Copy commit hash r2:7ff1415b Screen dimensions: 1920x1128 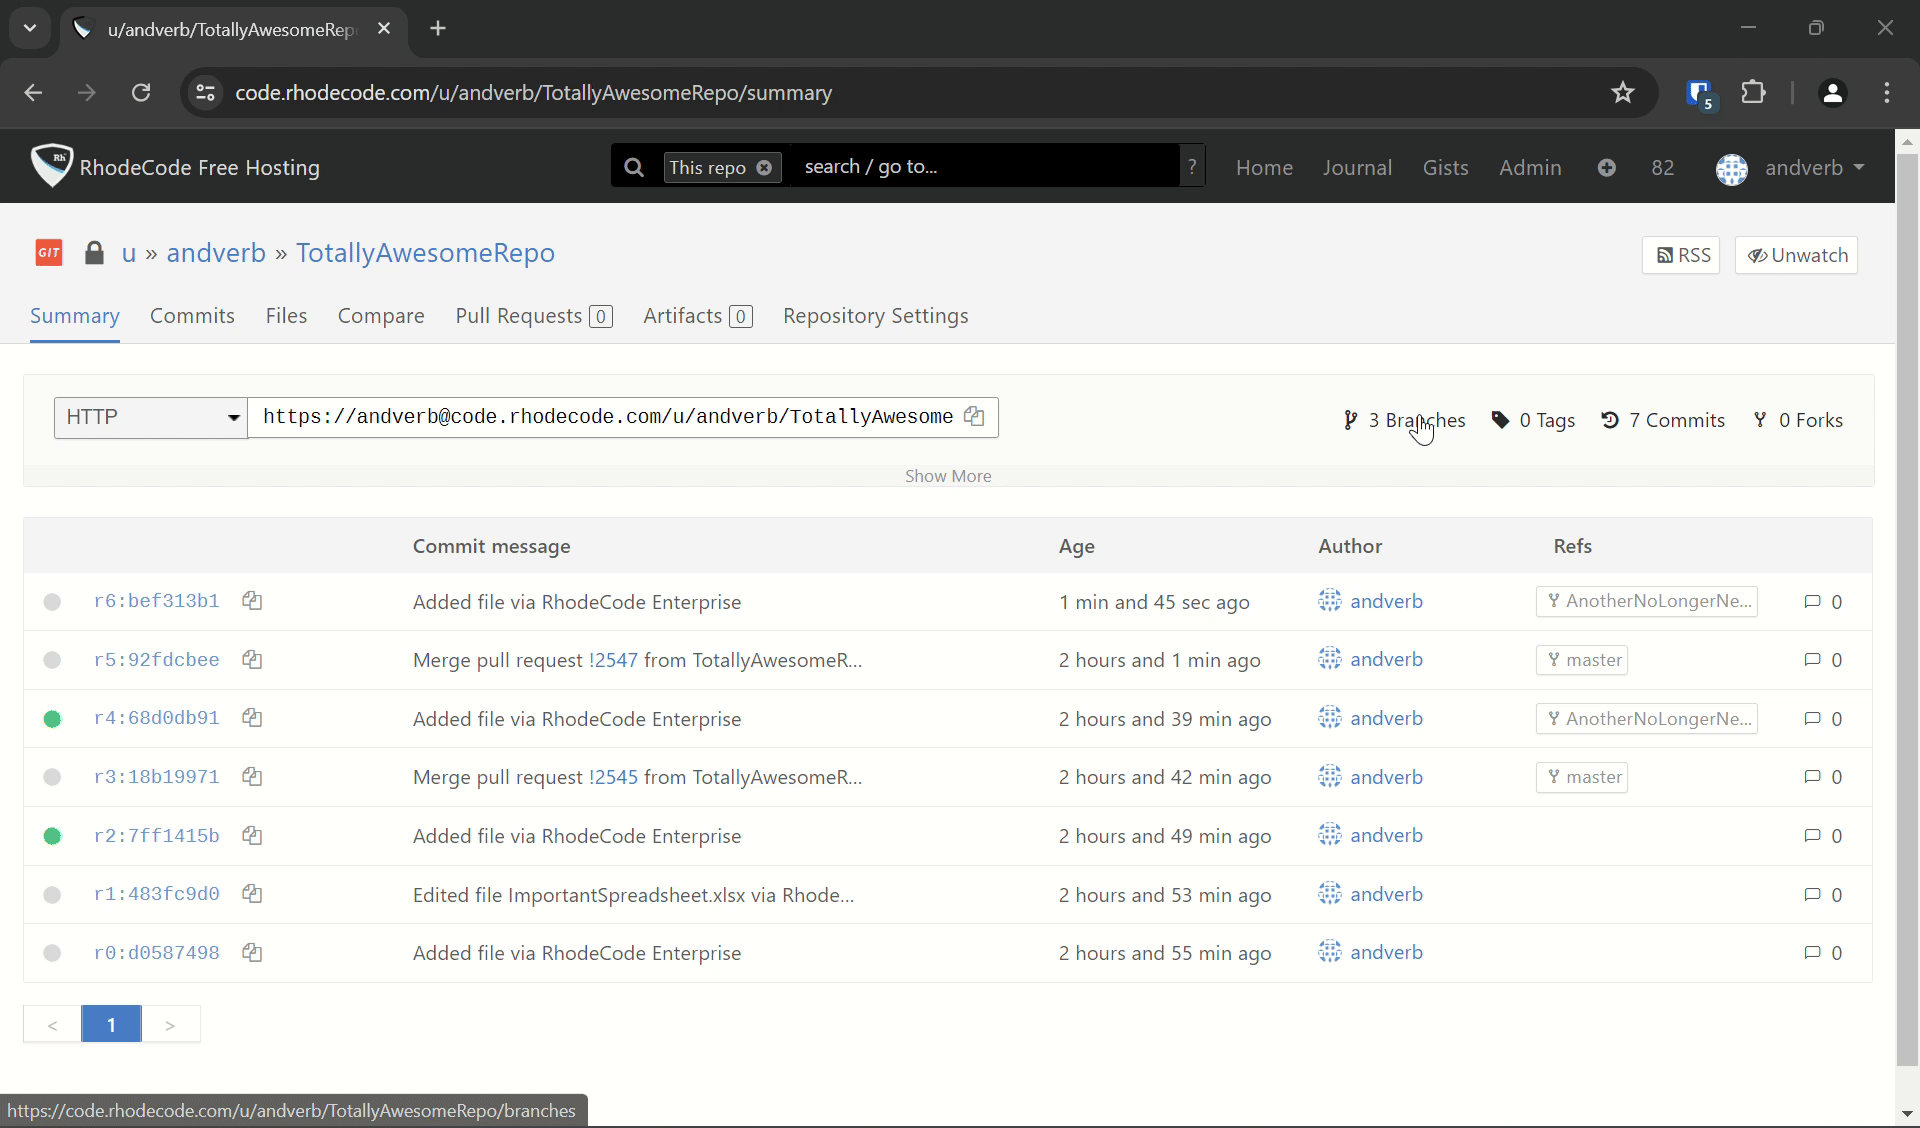click(252, 836)
